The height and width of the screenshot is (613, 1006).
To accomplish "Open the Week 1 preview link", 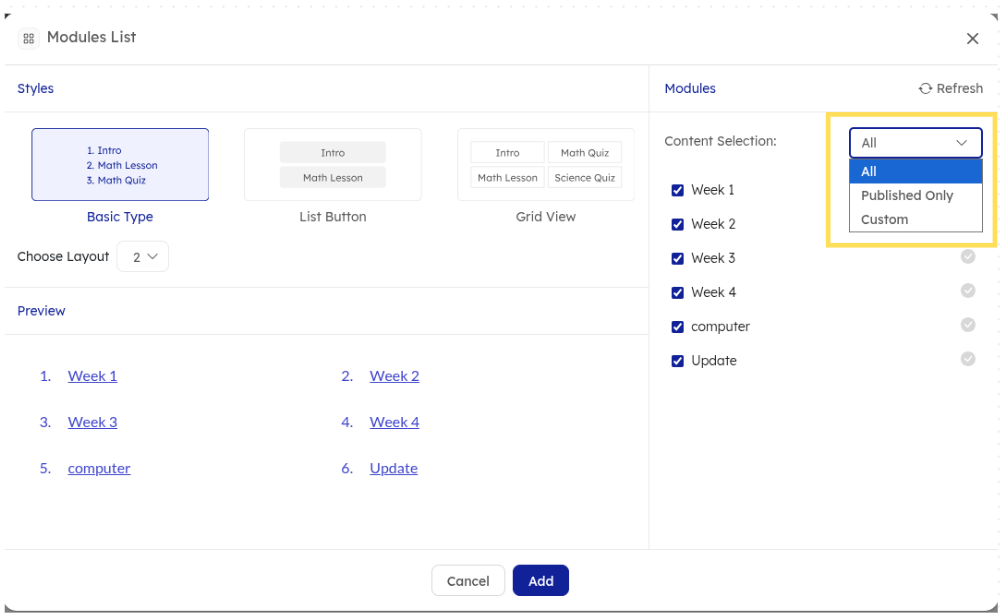I will click(92, 376).
